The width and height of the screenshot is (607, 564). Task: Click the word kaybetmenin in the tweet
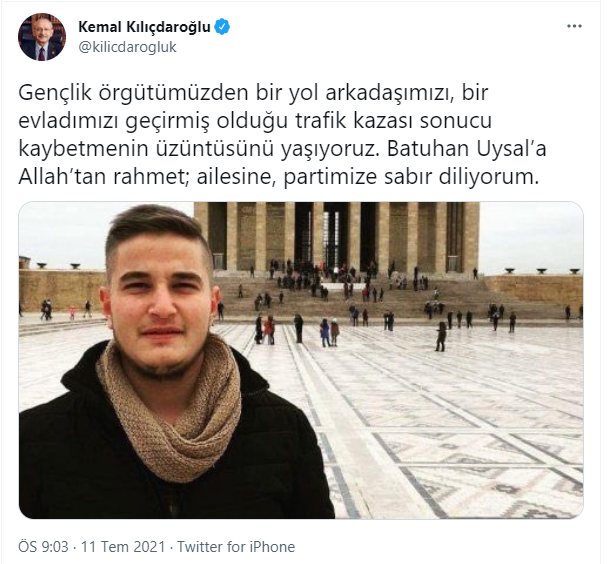[x=84, y=149]
